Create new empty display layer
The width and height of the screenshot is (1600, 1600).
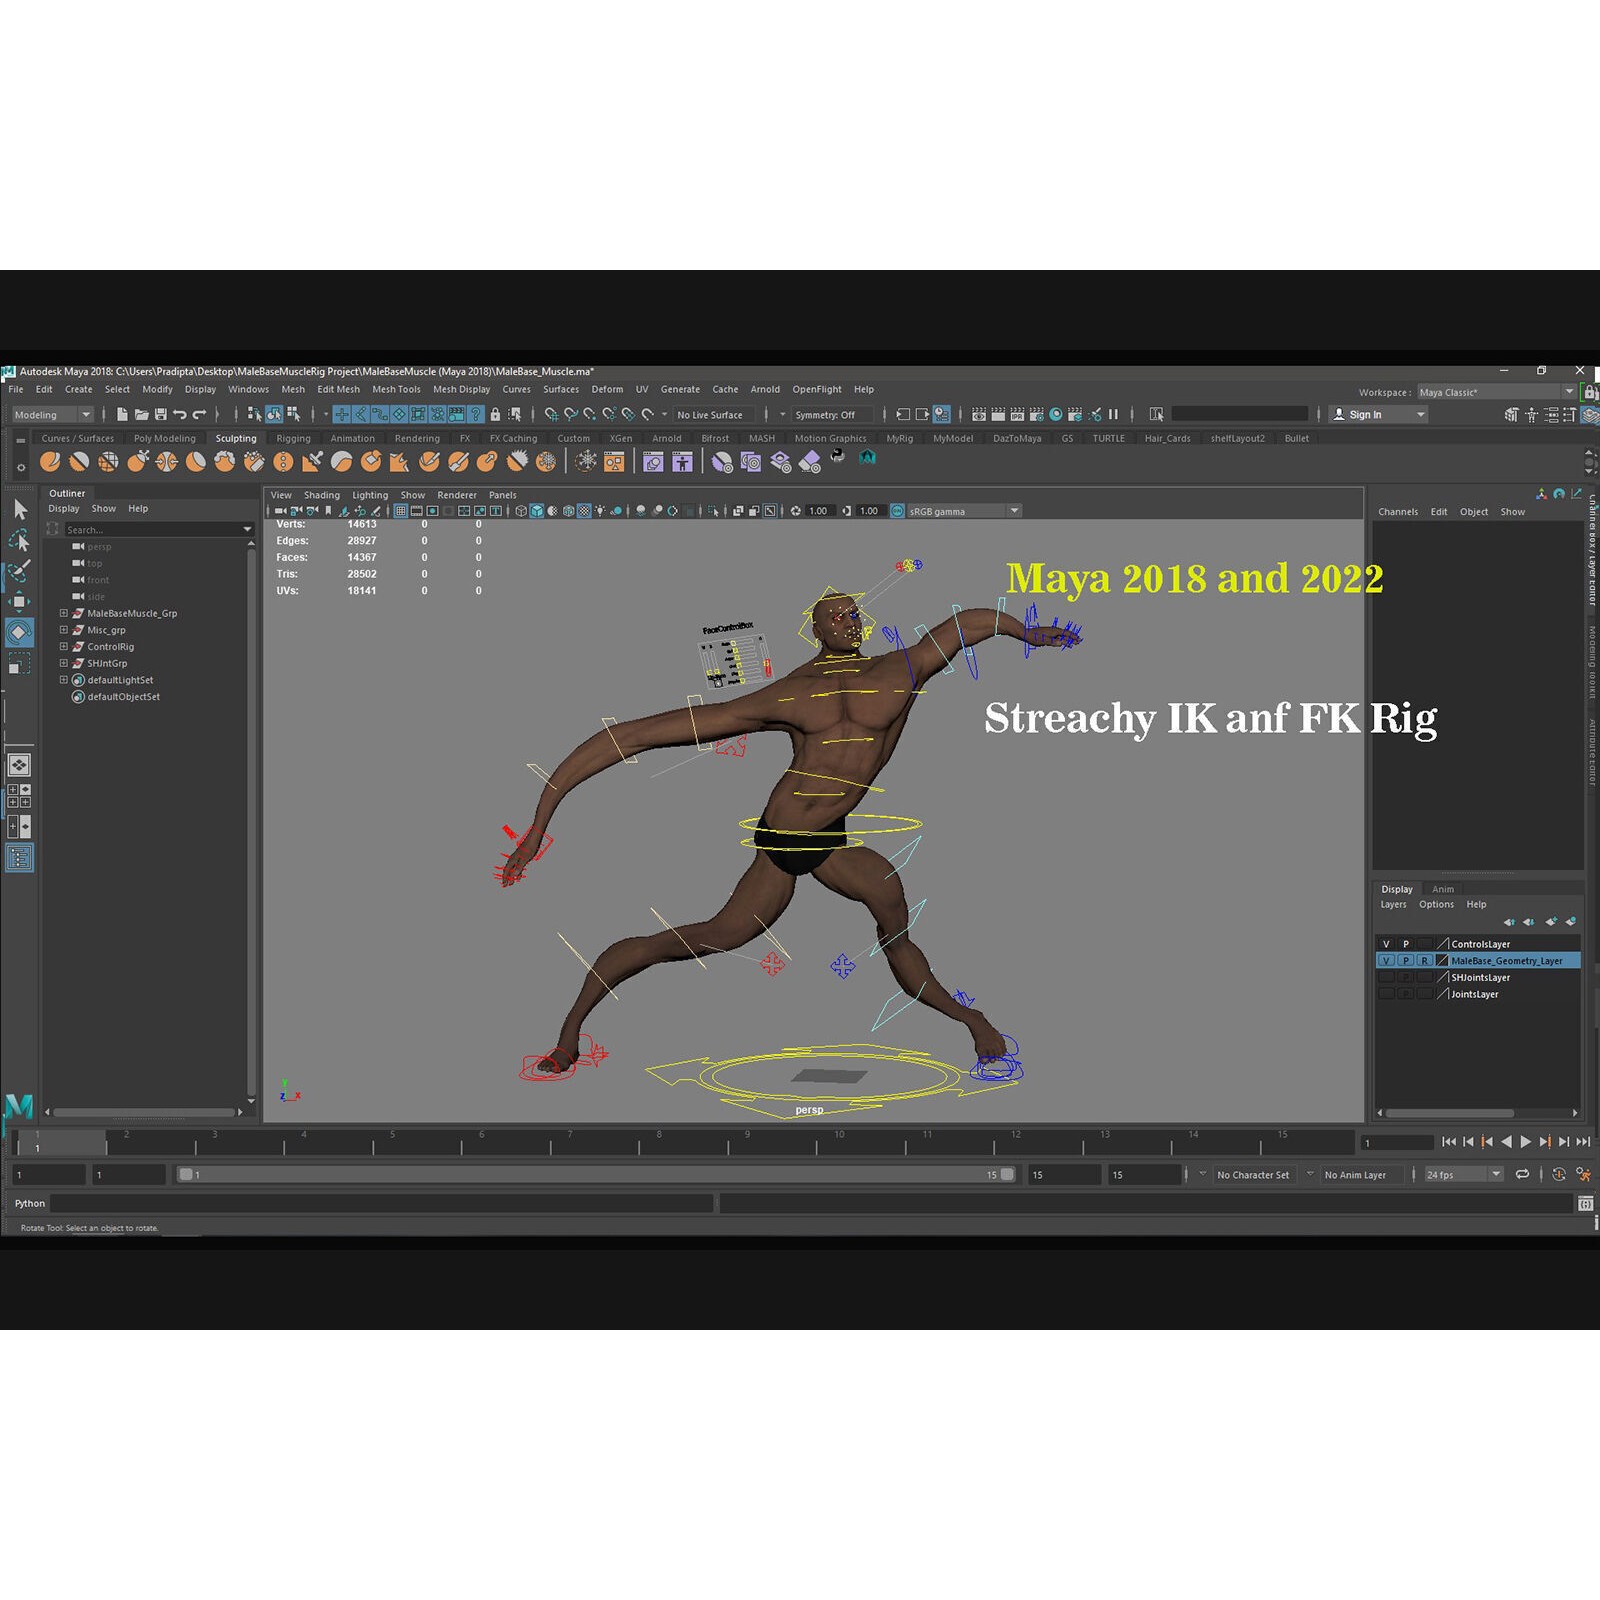(1551, 922)
